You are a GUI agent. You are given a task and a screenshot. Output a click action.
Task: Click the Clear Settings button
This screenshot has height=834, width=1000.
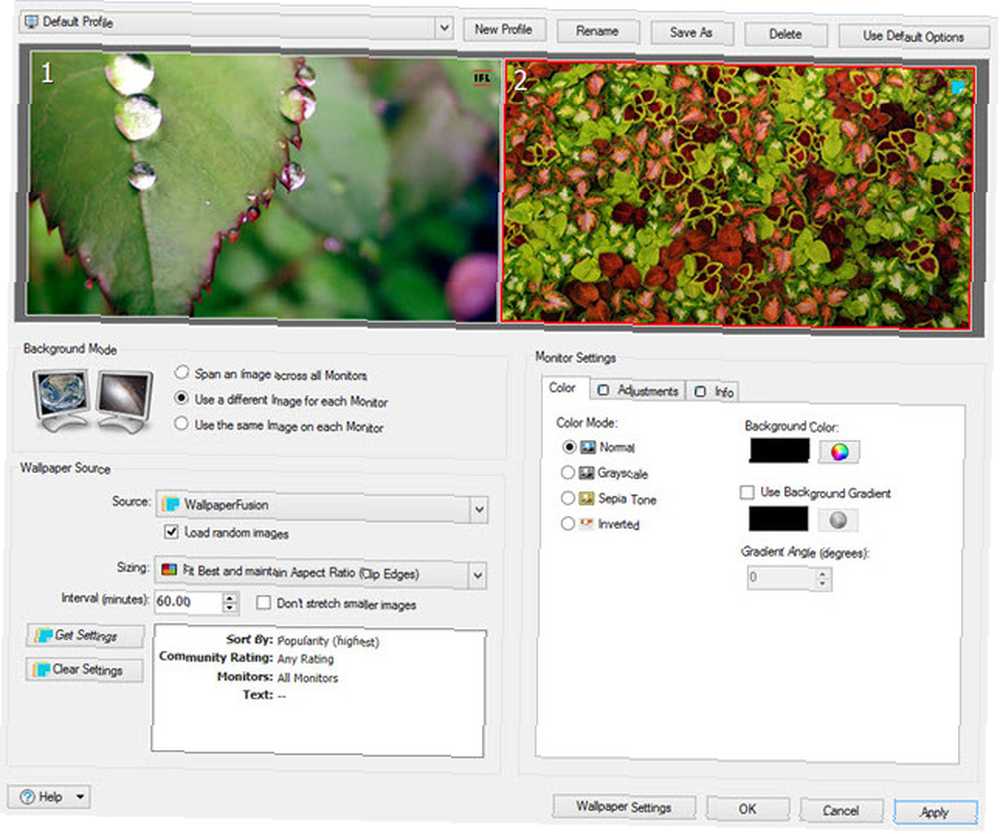coord(85,669)
